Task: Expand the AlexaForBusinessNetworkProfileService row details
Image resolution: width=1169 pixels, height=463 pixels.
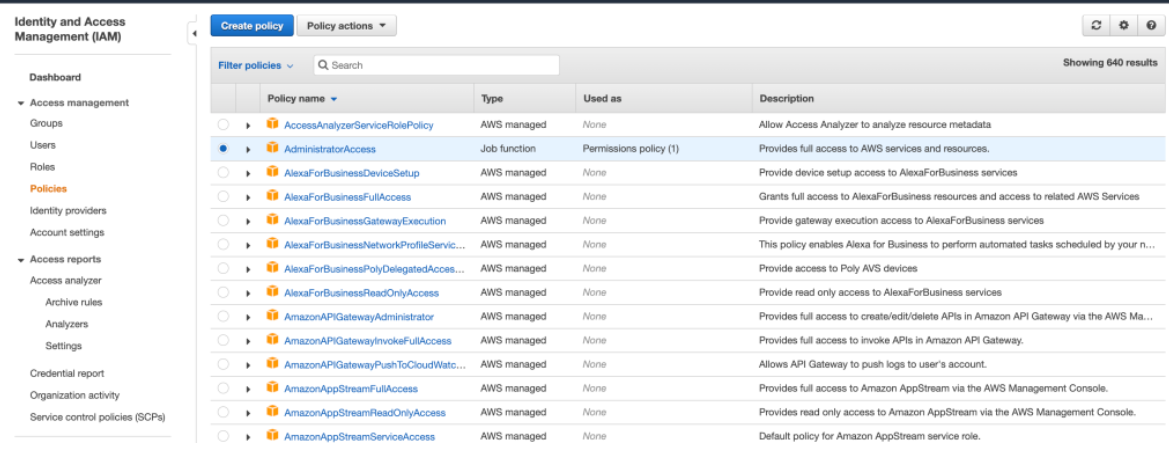Action: click(x=248, y=245)
